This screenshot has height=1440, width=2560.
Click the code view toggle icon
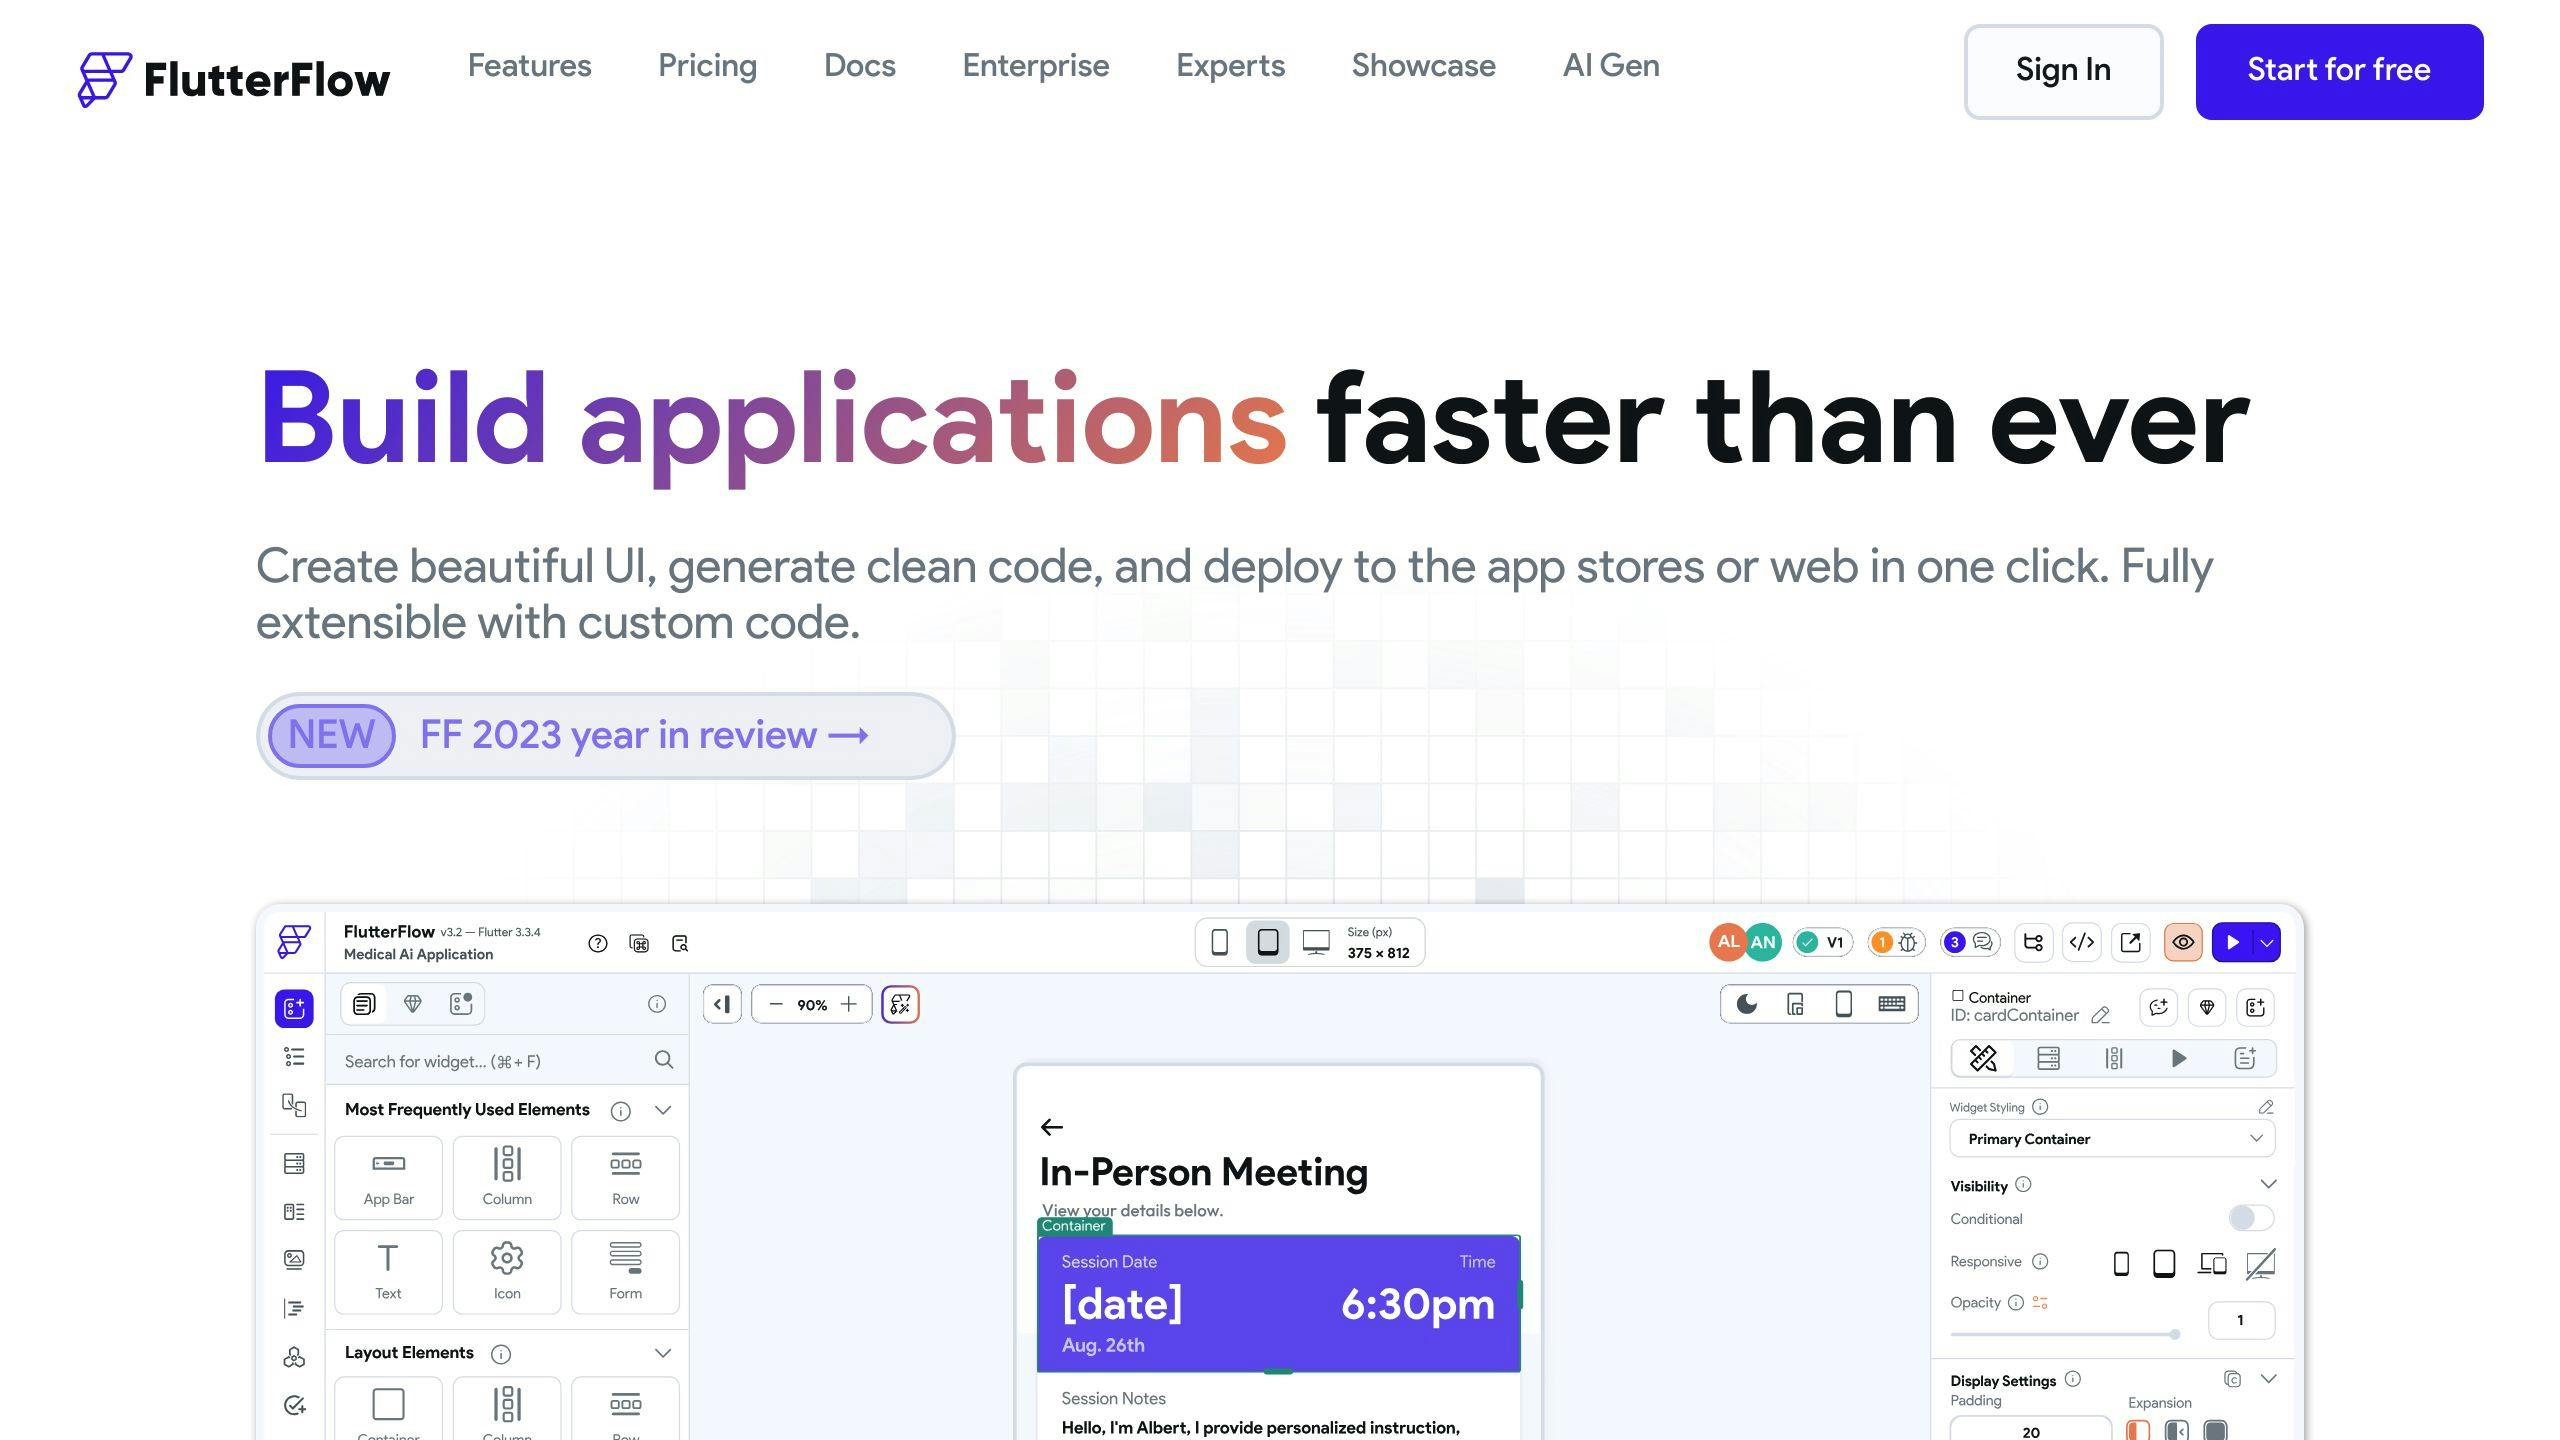(x=2080, y=942)
